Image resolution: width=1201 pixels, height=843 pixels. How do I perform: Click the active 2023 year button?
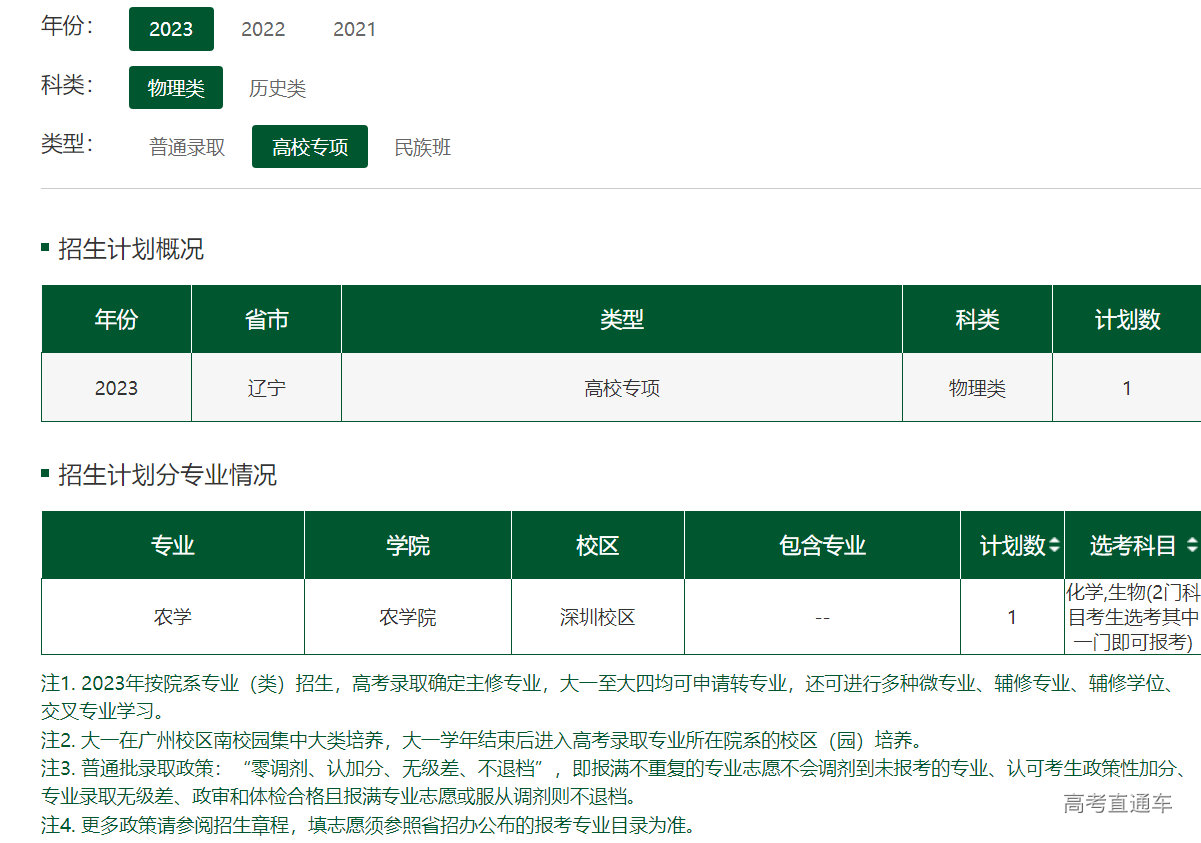pos(171,29)
